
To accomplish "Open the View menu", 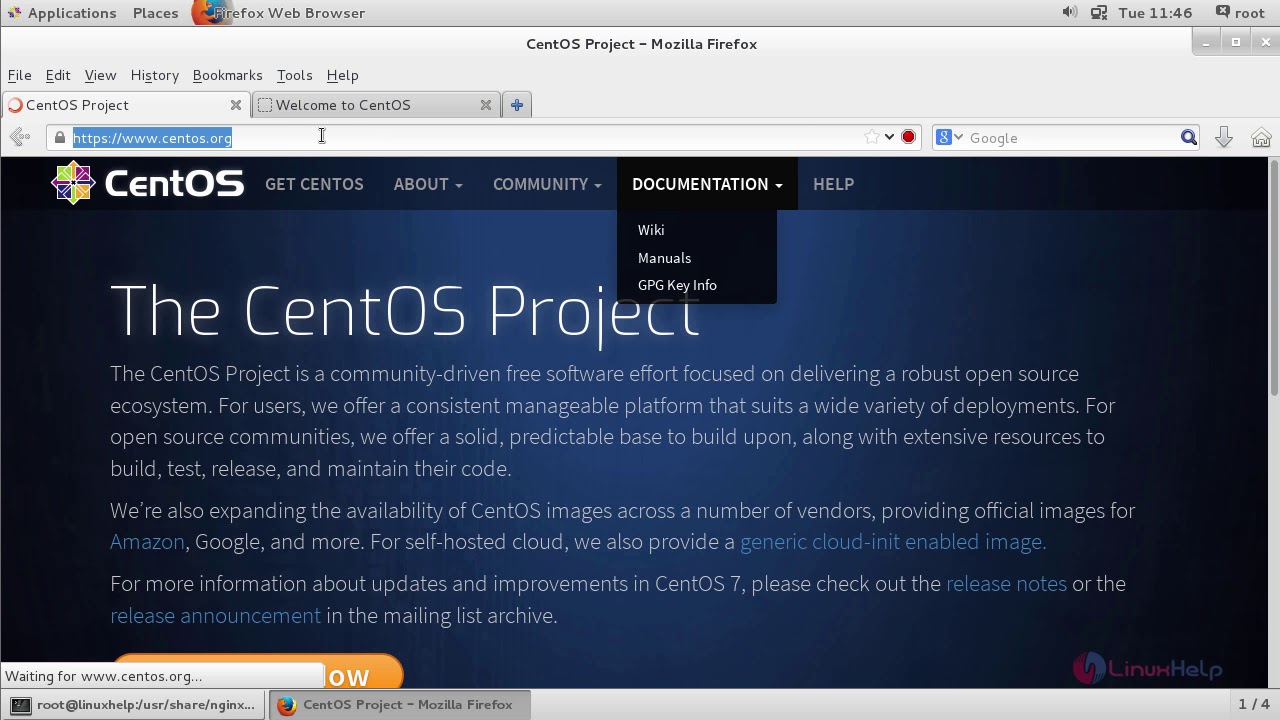I will tap(100, 75).
